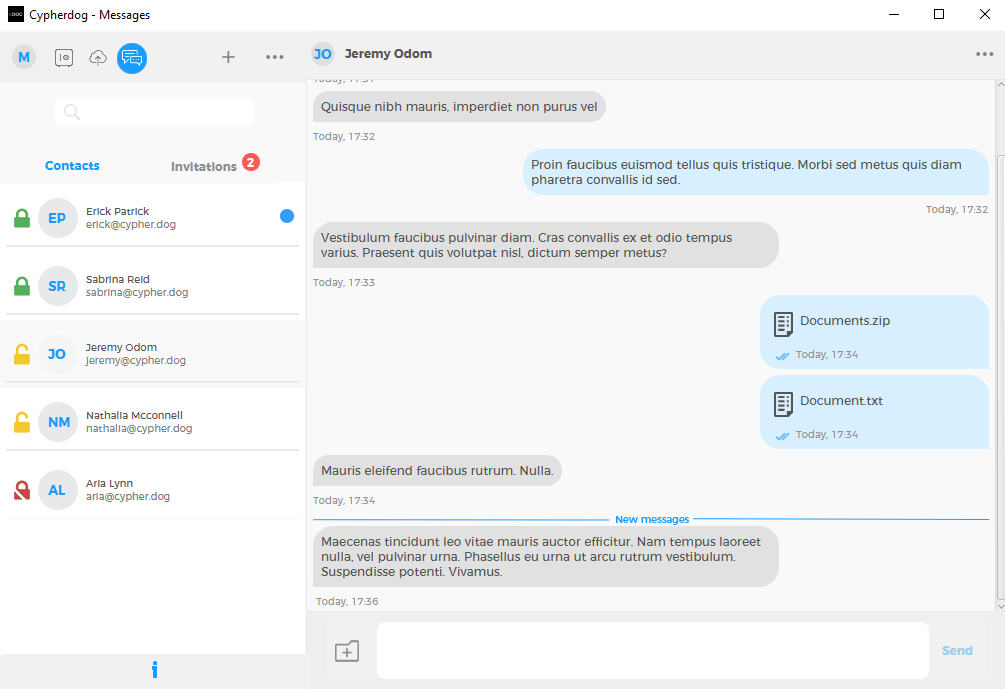Screen dimensions: 1005x689
Task: Click the search magnifier icon
Action: [71, 112]
